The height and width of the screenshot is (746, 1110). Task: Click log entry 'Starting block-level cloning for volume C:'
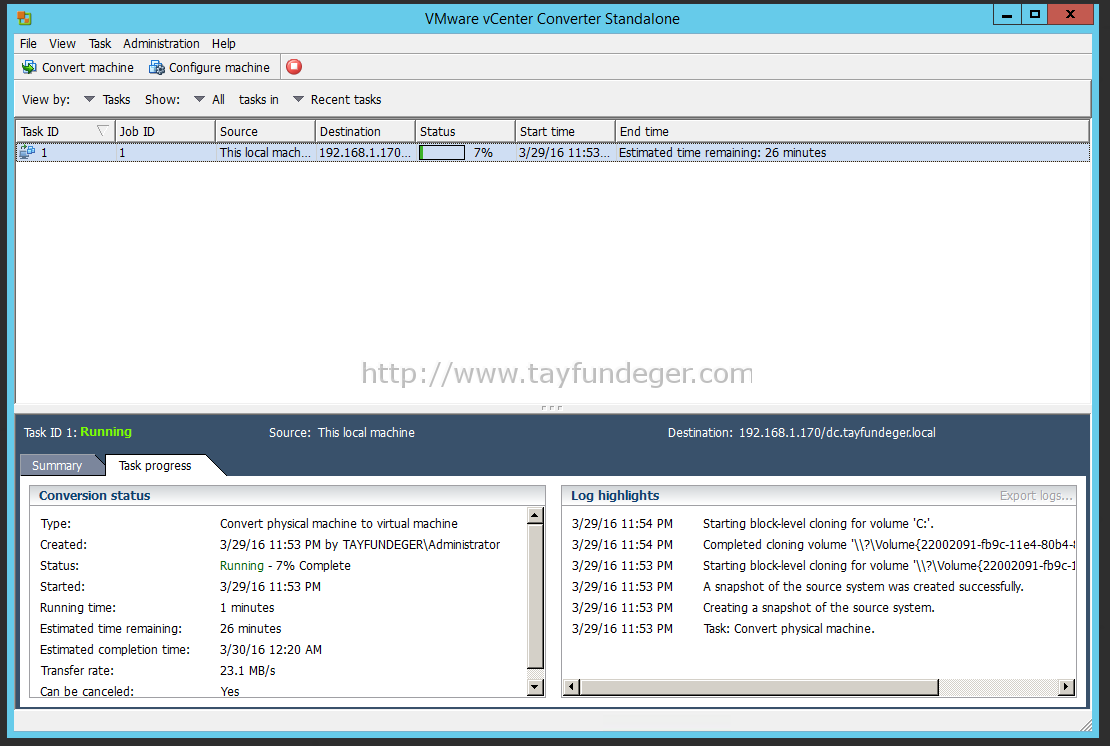pyautogui.click(x=818, y=523)
